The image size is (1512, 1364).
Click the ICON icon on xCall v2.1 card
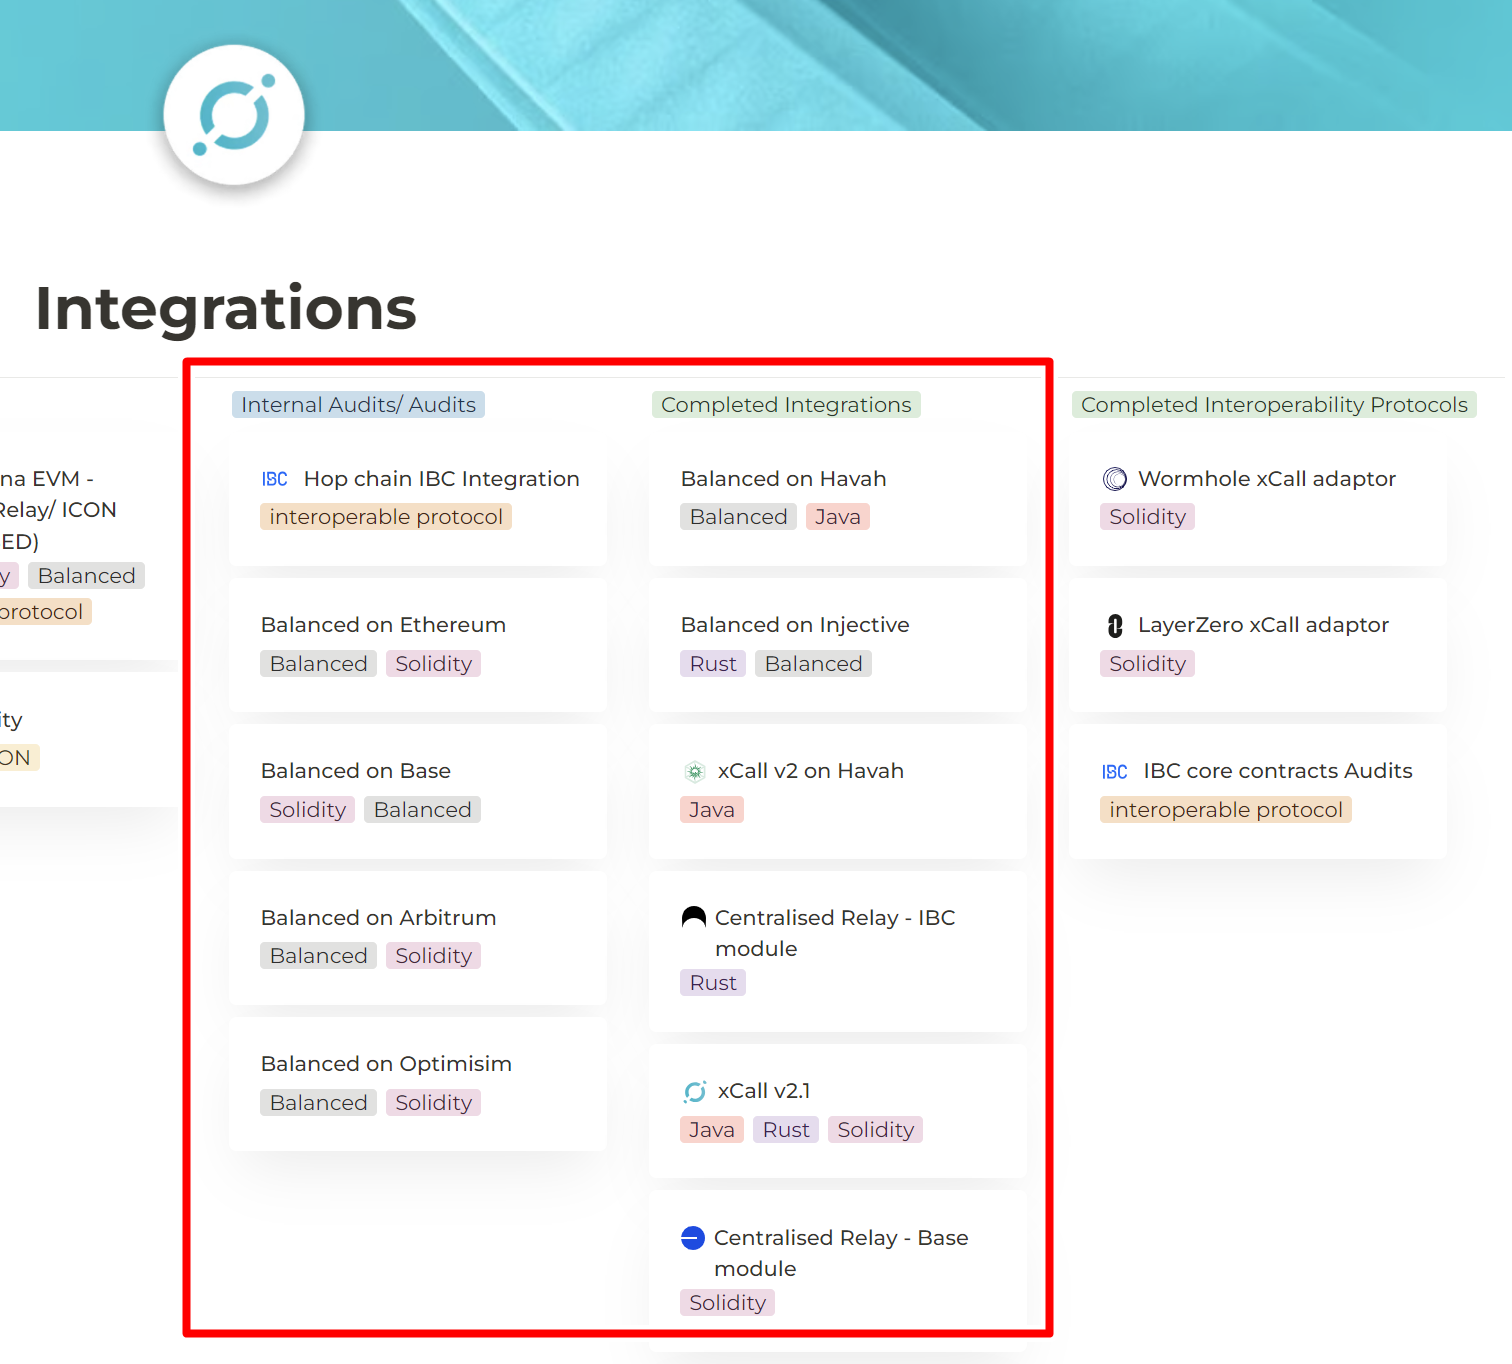pyautogui.click(x=695, y=1091)
